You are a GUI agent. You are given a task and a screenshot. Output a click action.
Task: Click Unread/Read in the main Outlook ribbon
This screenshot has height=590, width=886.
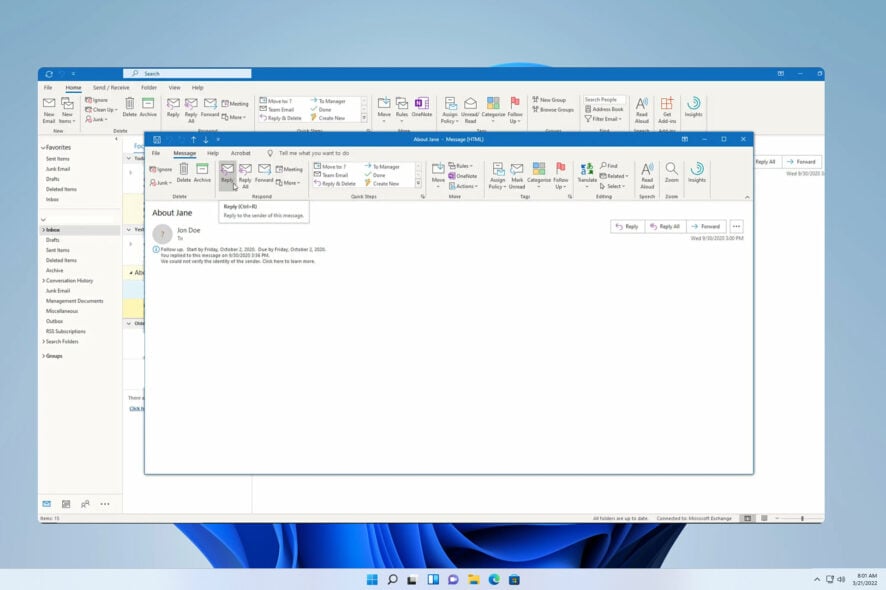point(470,110)
